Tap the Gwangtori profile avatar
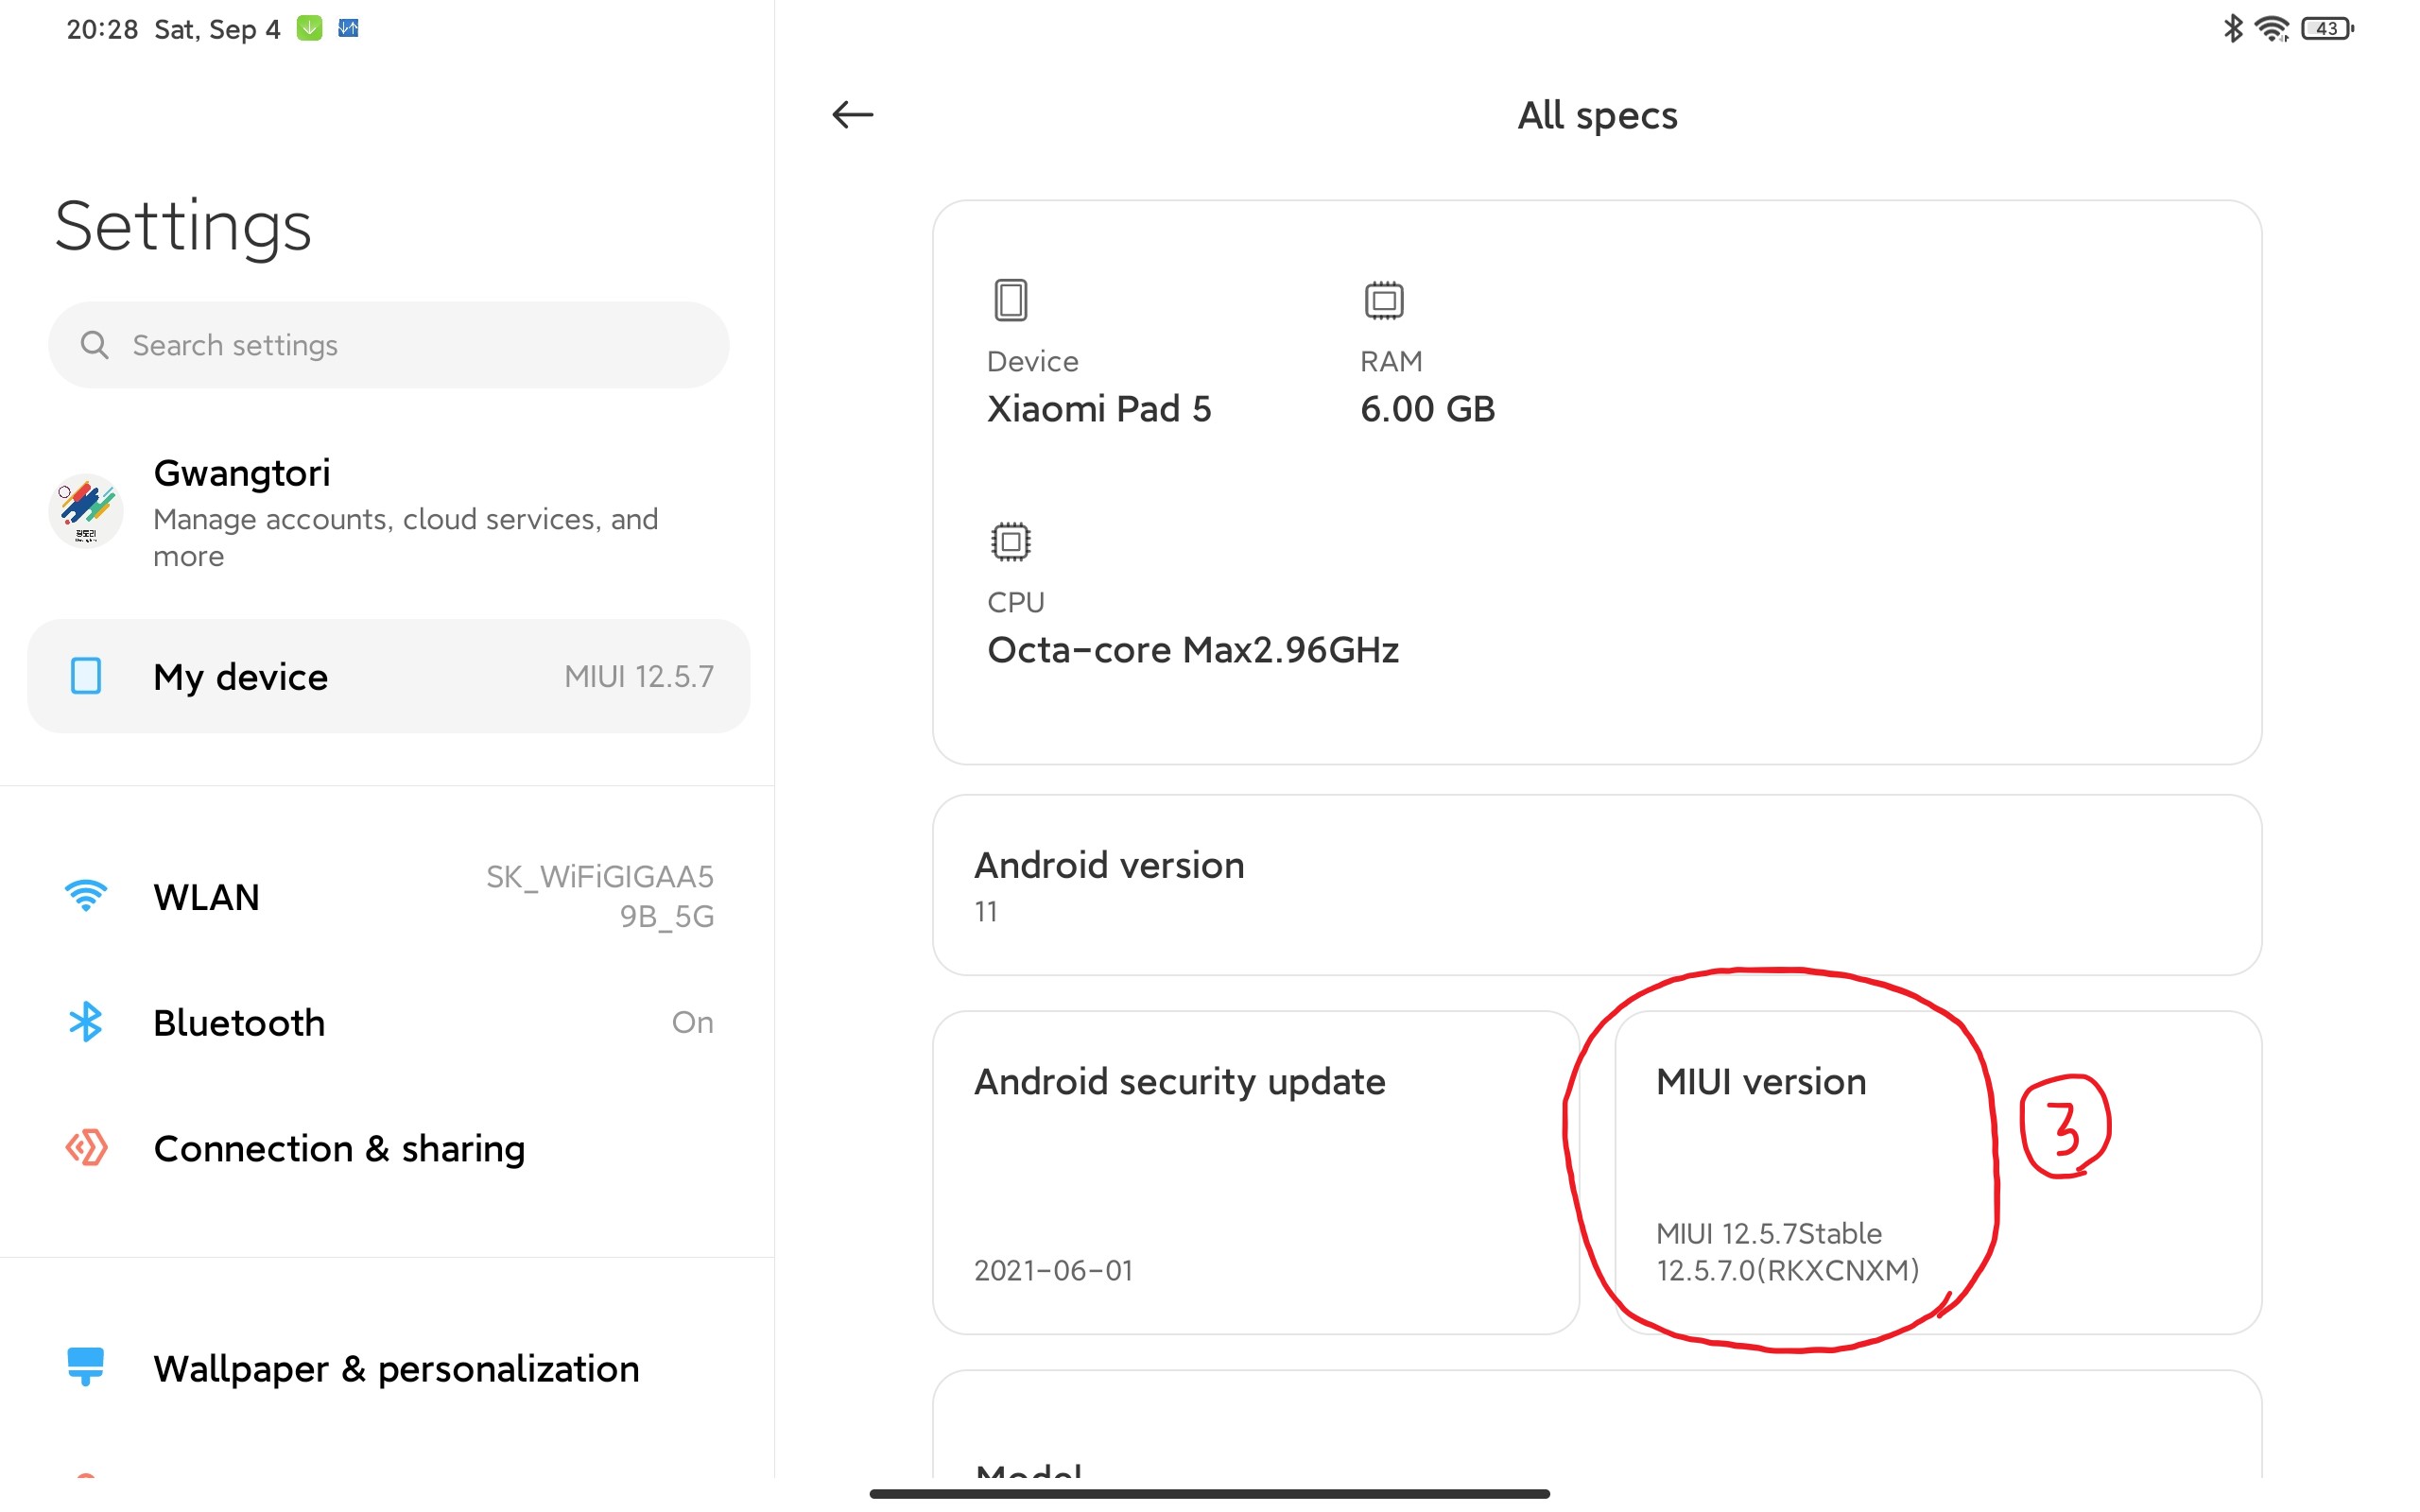The image size is (2420, 1512). pyautogui.click(x=86, y=511)
